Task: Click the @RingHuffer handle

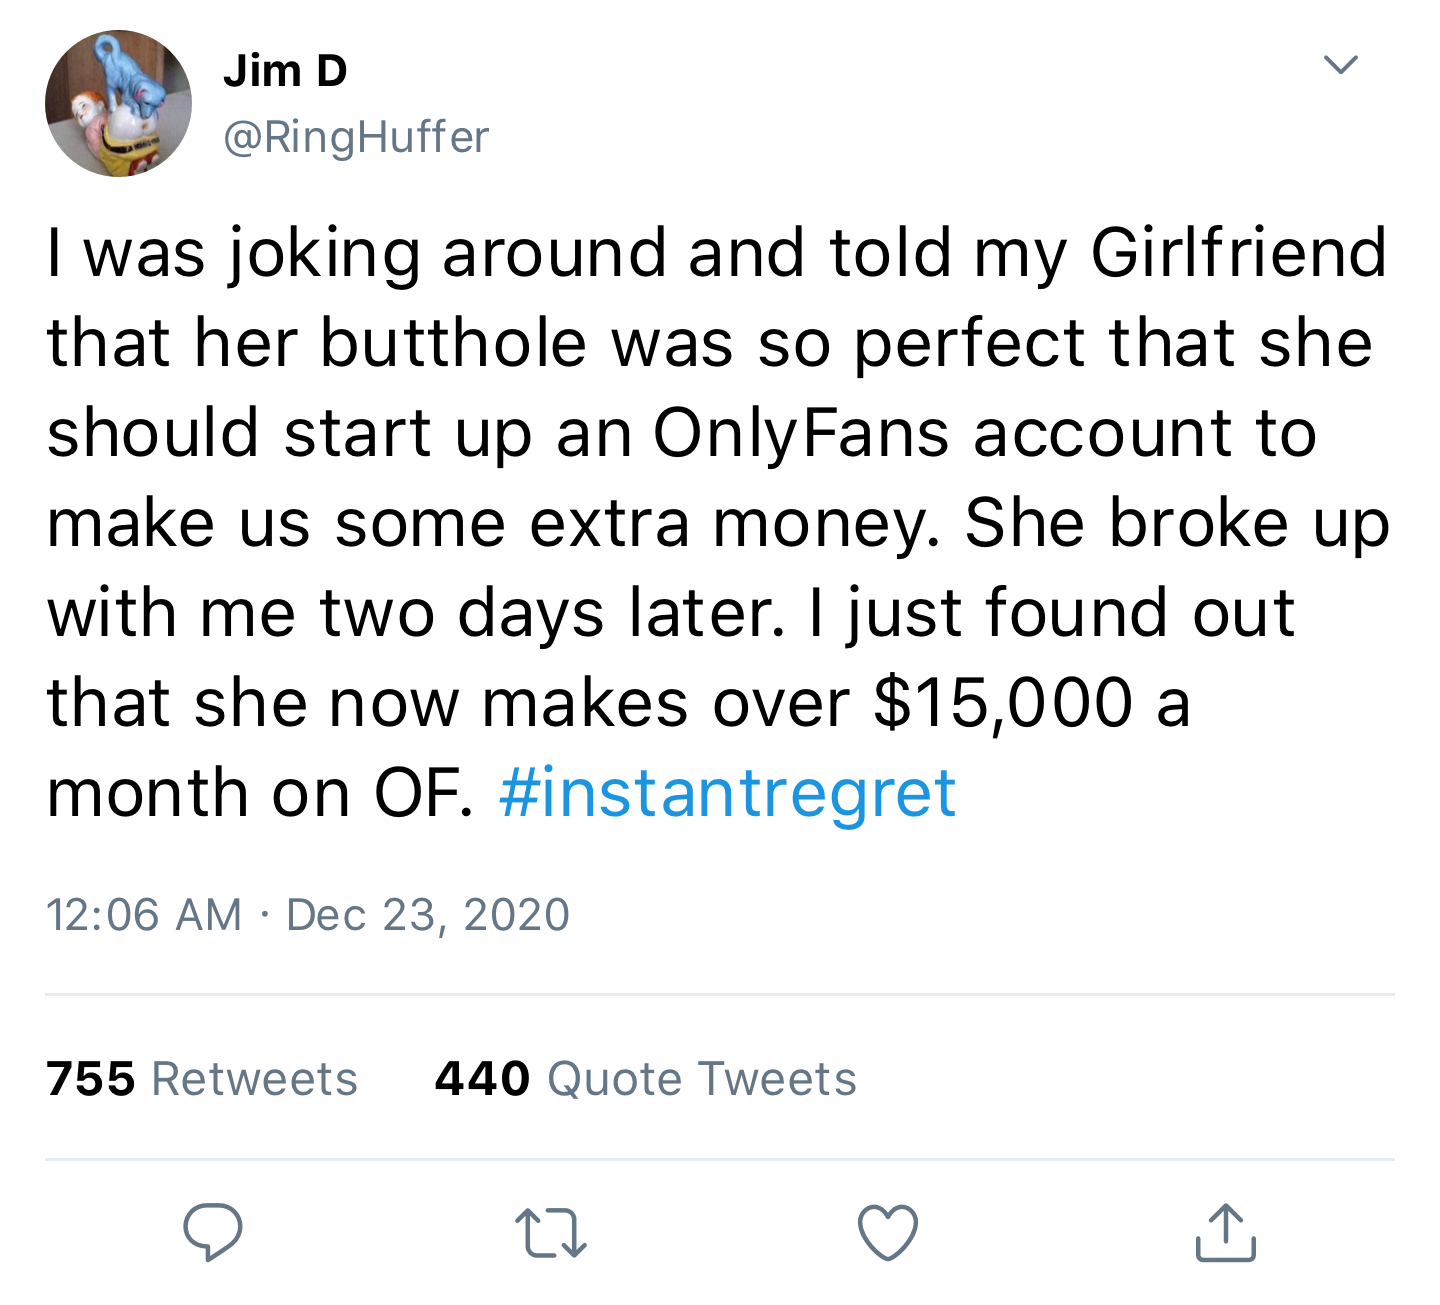Action: (x=356, y=137)
